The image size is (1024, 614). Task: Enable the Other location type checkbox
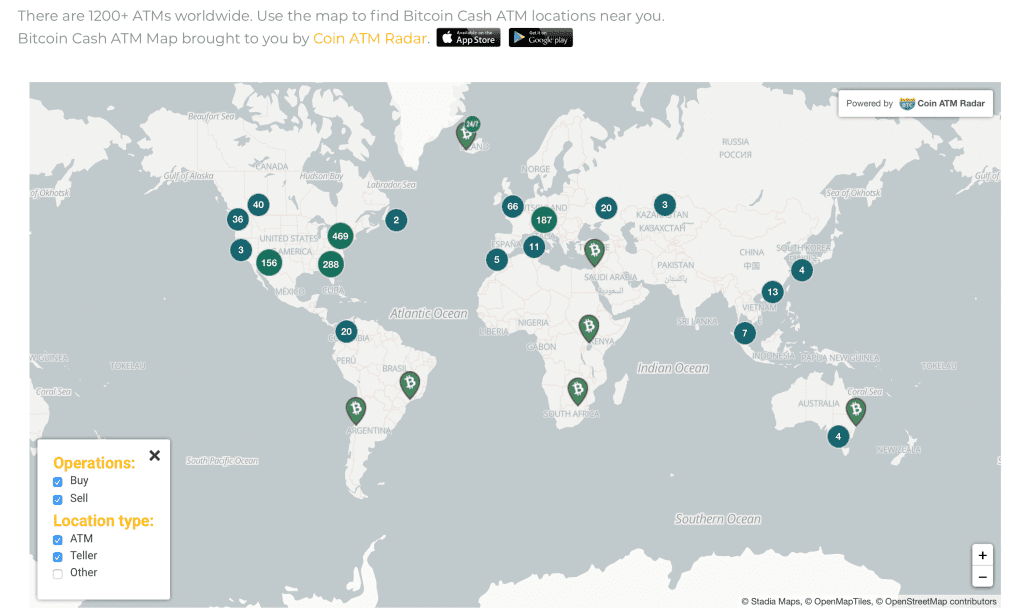coord(58,574)
